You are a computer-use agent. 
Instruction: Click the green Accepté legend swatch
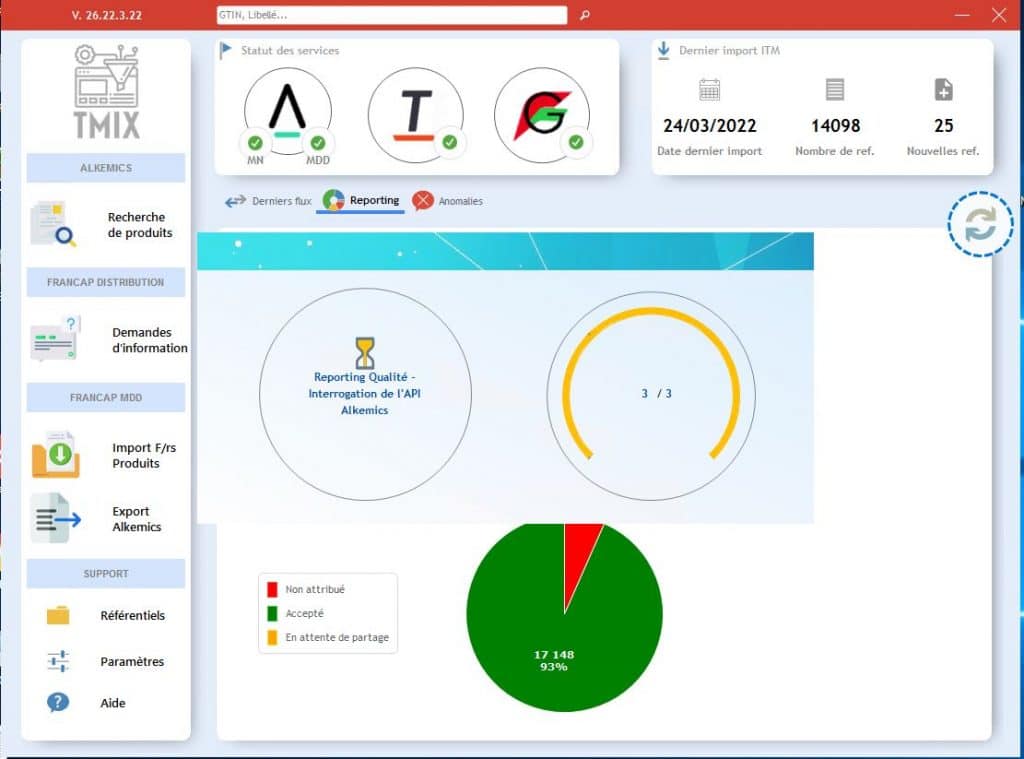(x=272, y=613)
